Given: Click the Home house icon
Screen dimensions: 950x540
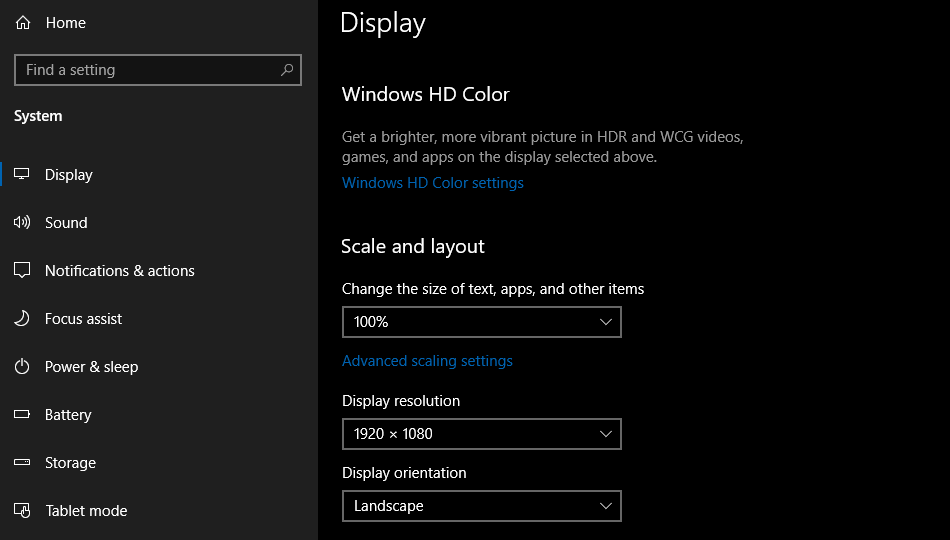Looking at the screenshot, I should pyautogui.click(x=23, y=22).
